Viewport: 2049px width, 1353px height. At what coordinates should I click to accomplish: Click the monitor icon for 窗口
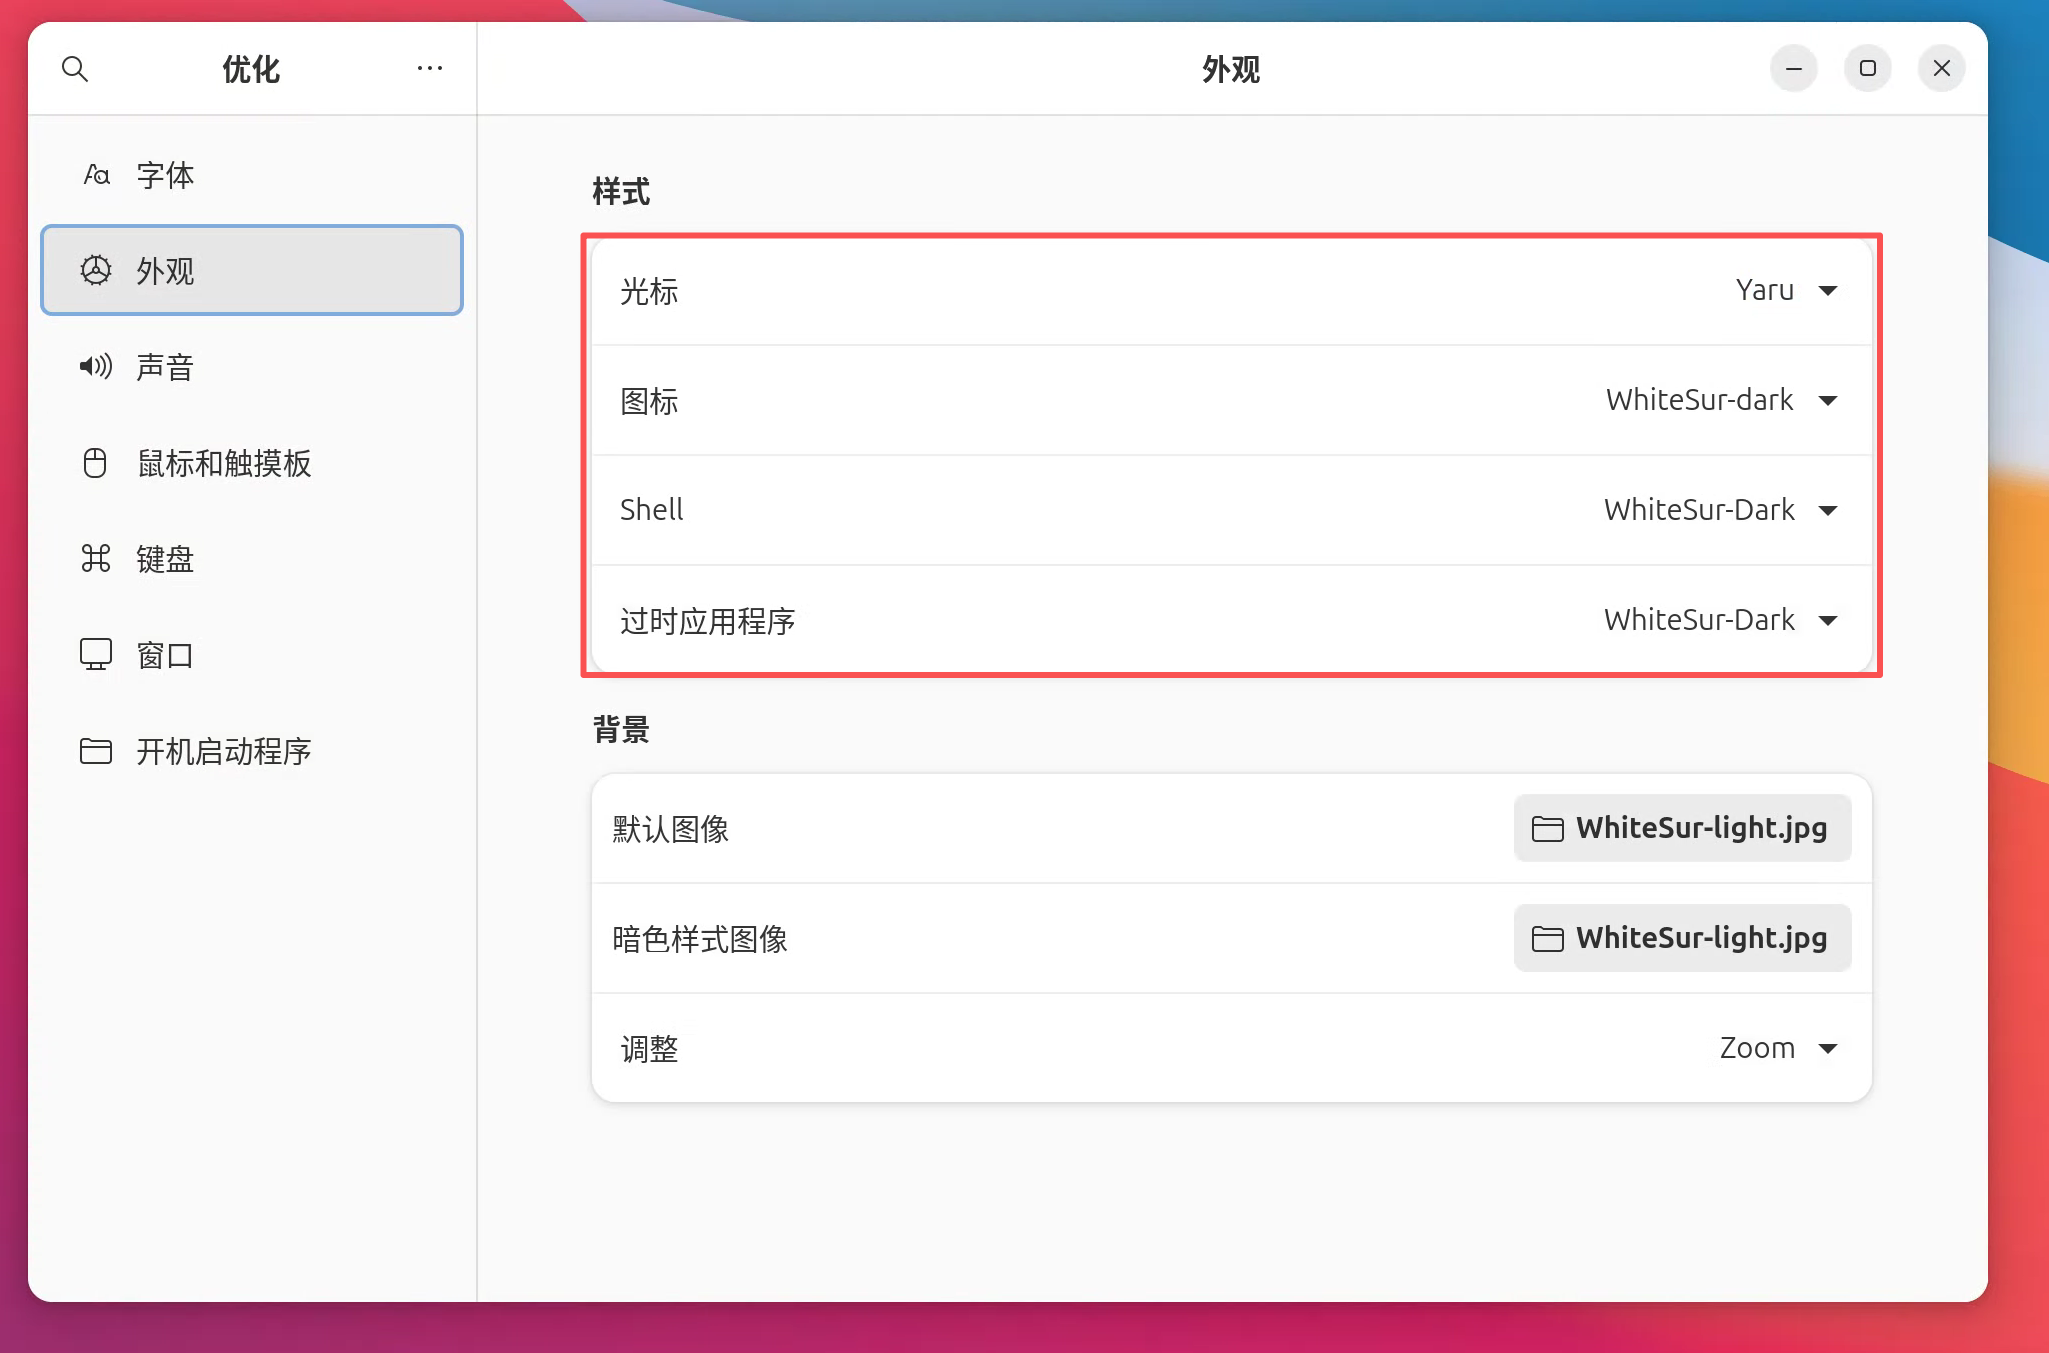96,655
